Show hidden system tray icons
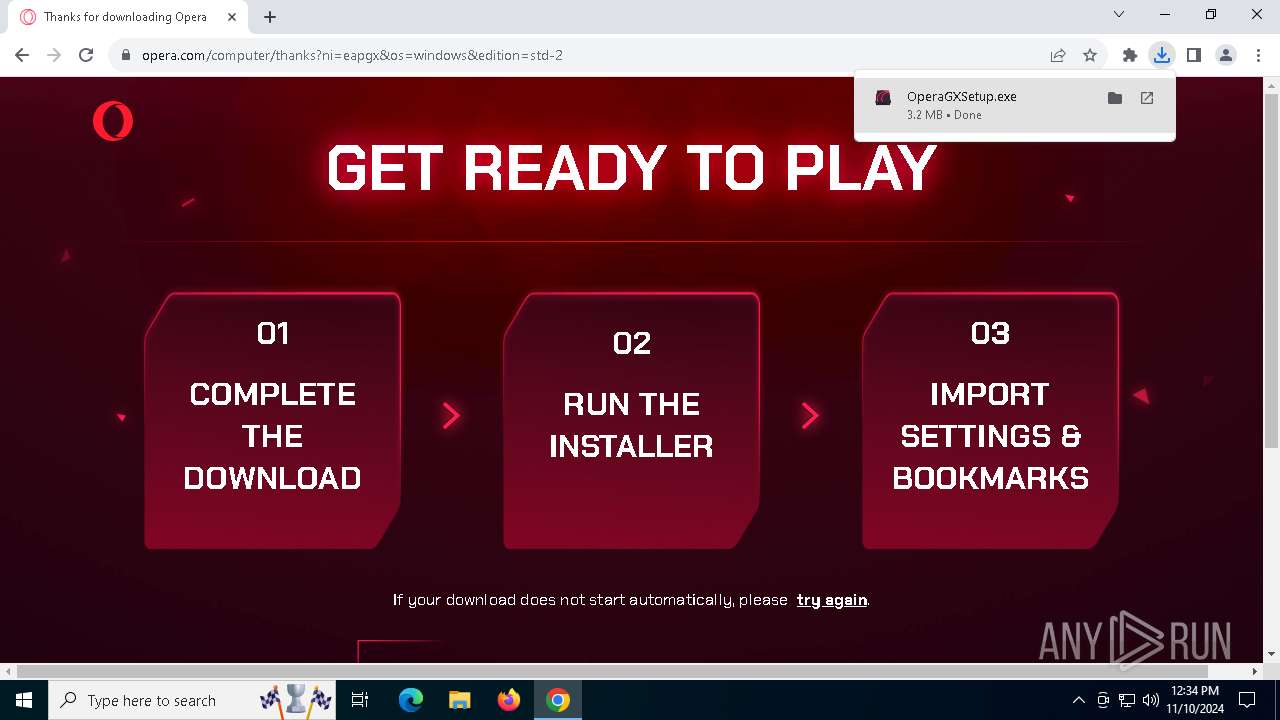 pyautogui.click(x=1078, y=700)
